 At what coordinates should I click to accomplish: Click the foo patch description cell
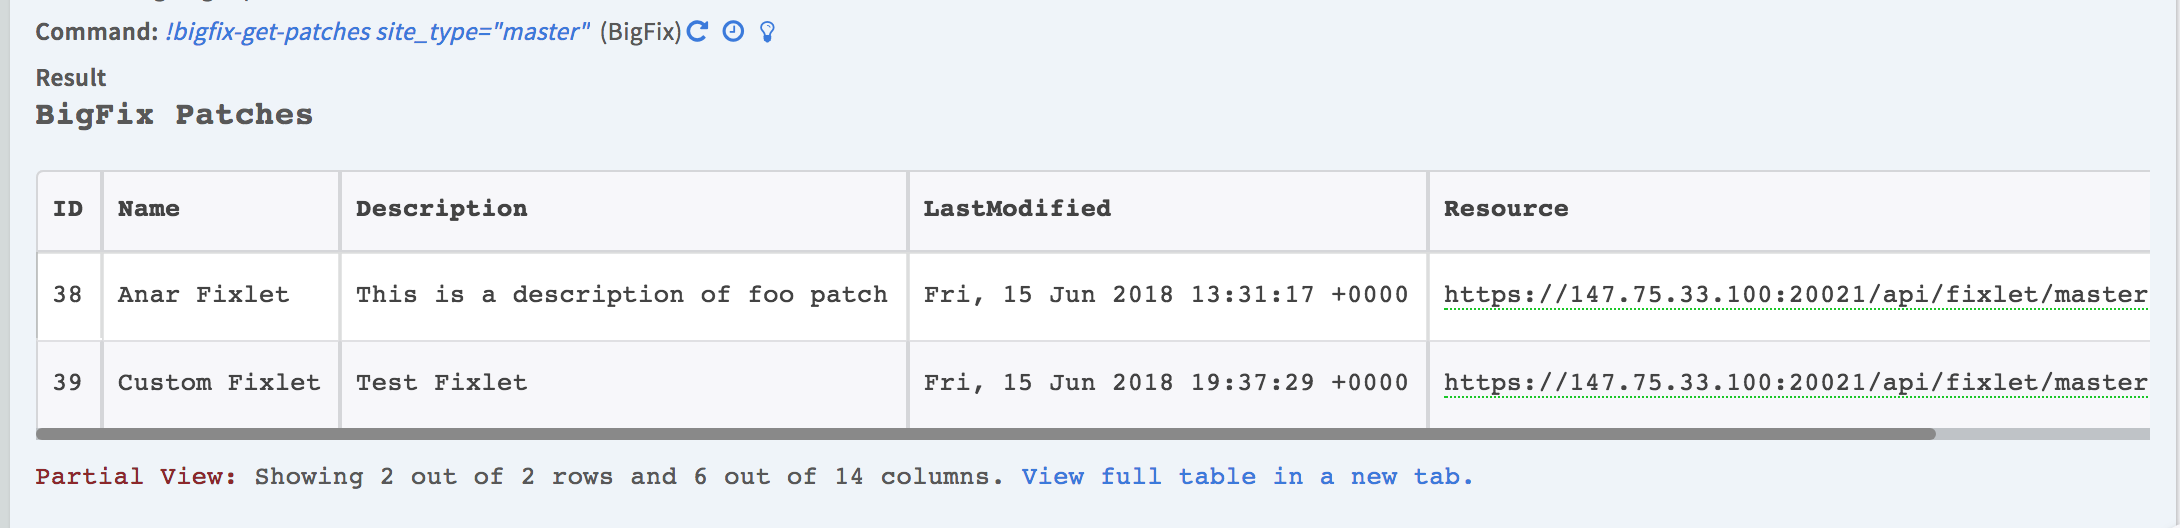click(x=621, y=295)
